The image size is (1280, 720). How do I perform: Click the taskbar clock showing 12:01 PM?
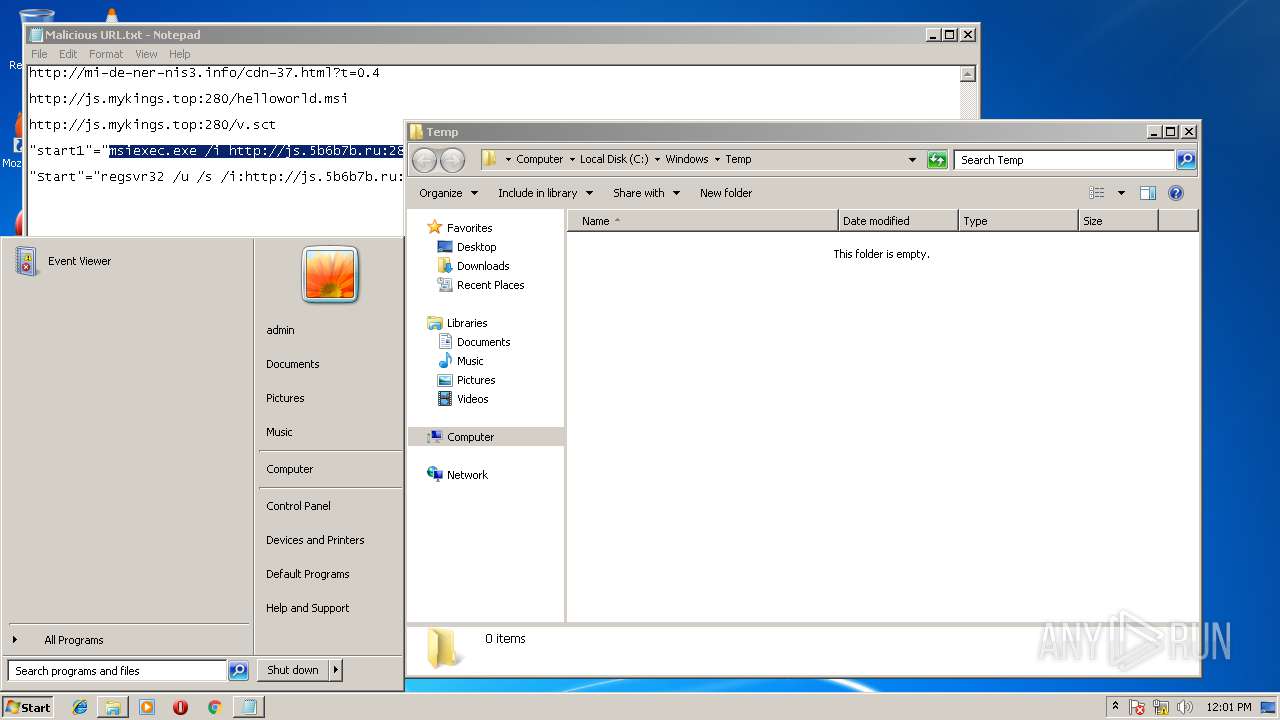pyautogui.click(x=1229, y=707)
